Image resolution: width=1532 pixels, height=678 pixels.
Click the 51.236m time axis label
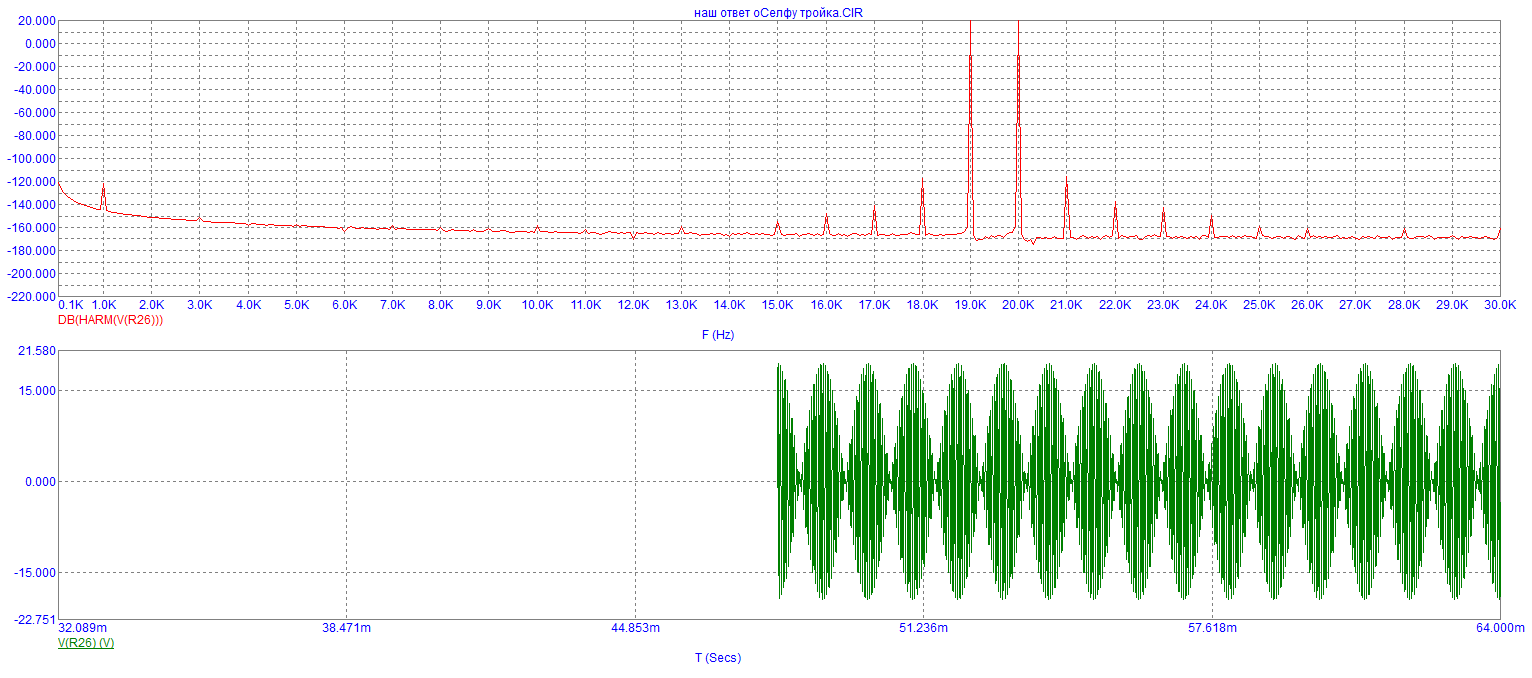(x=923, y=628)
